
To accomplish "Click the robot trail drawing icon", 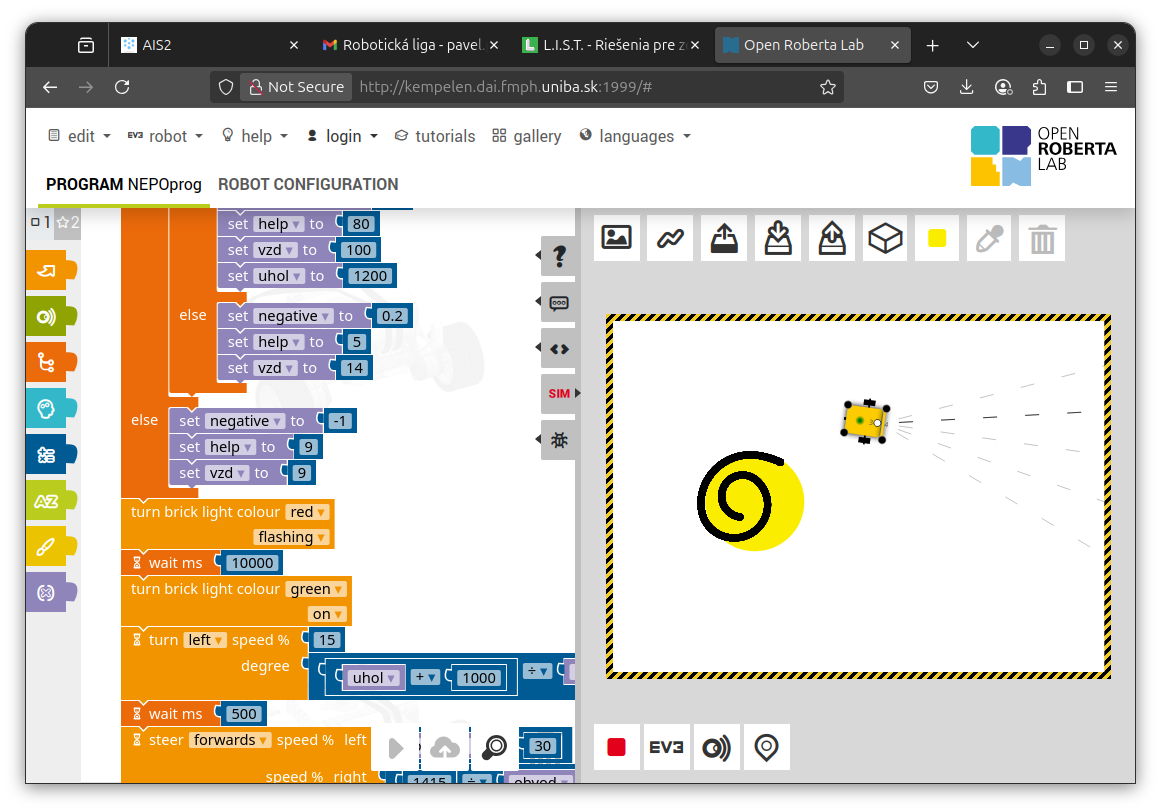I will (670, 238).
